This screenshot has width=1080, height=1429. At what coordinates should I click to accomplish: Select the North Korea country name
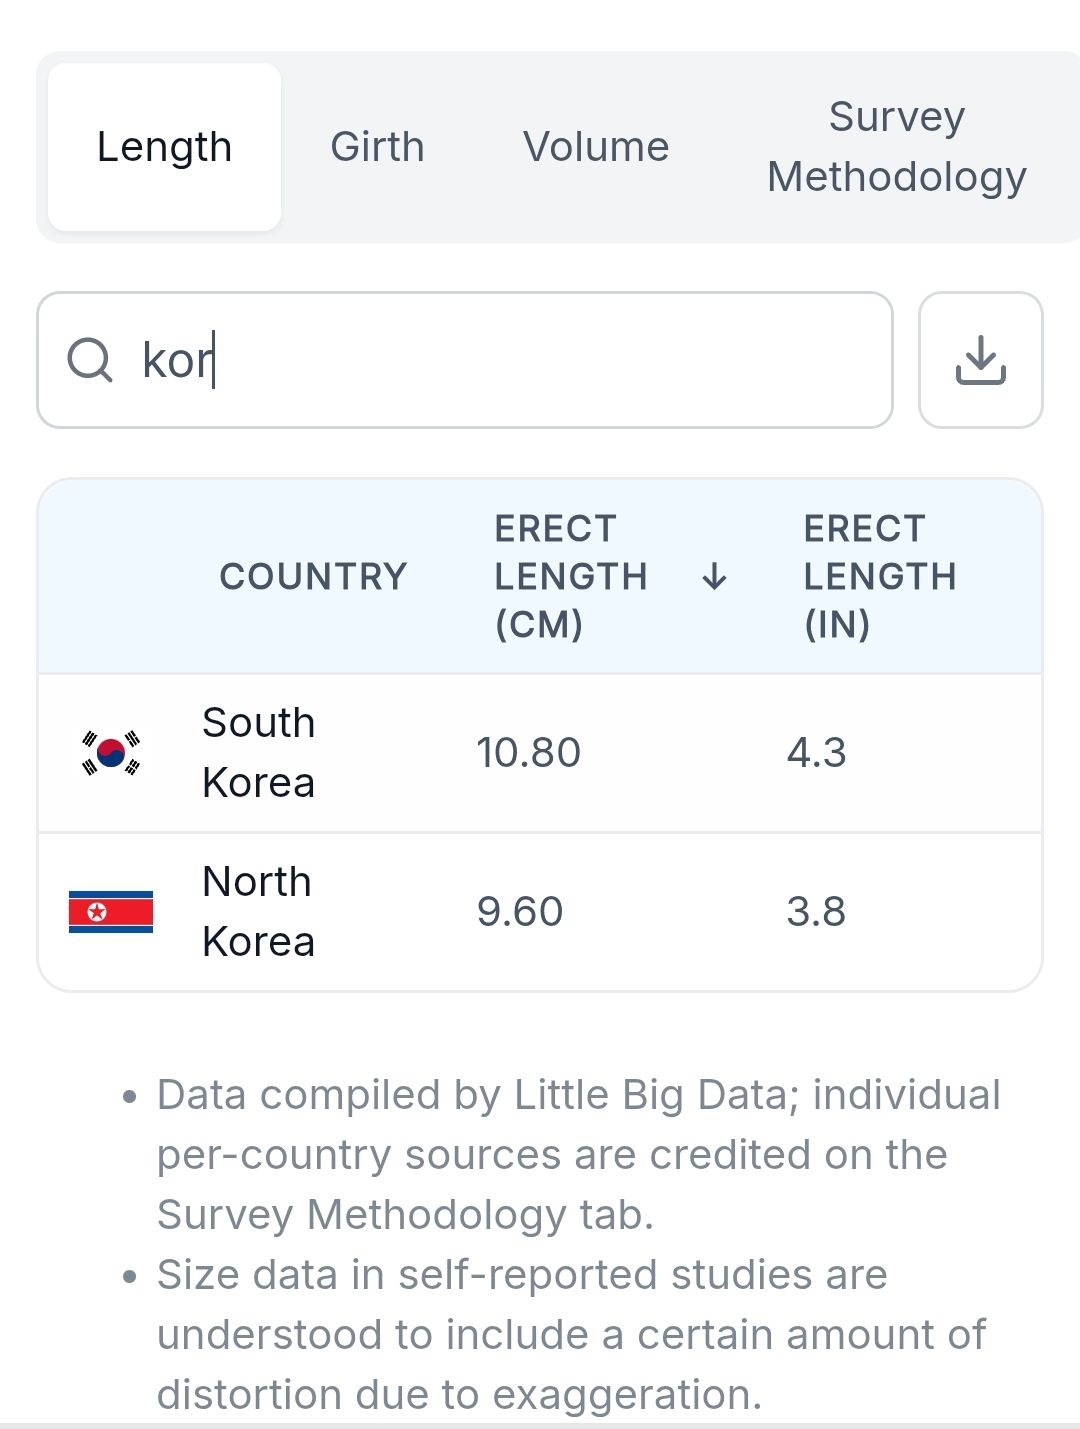[x=258, y=912]
